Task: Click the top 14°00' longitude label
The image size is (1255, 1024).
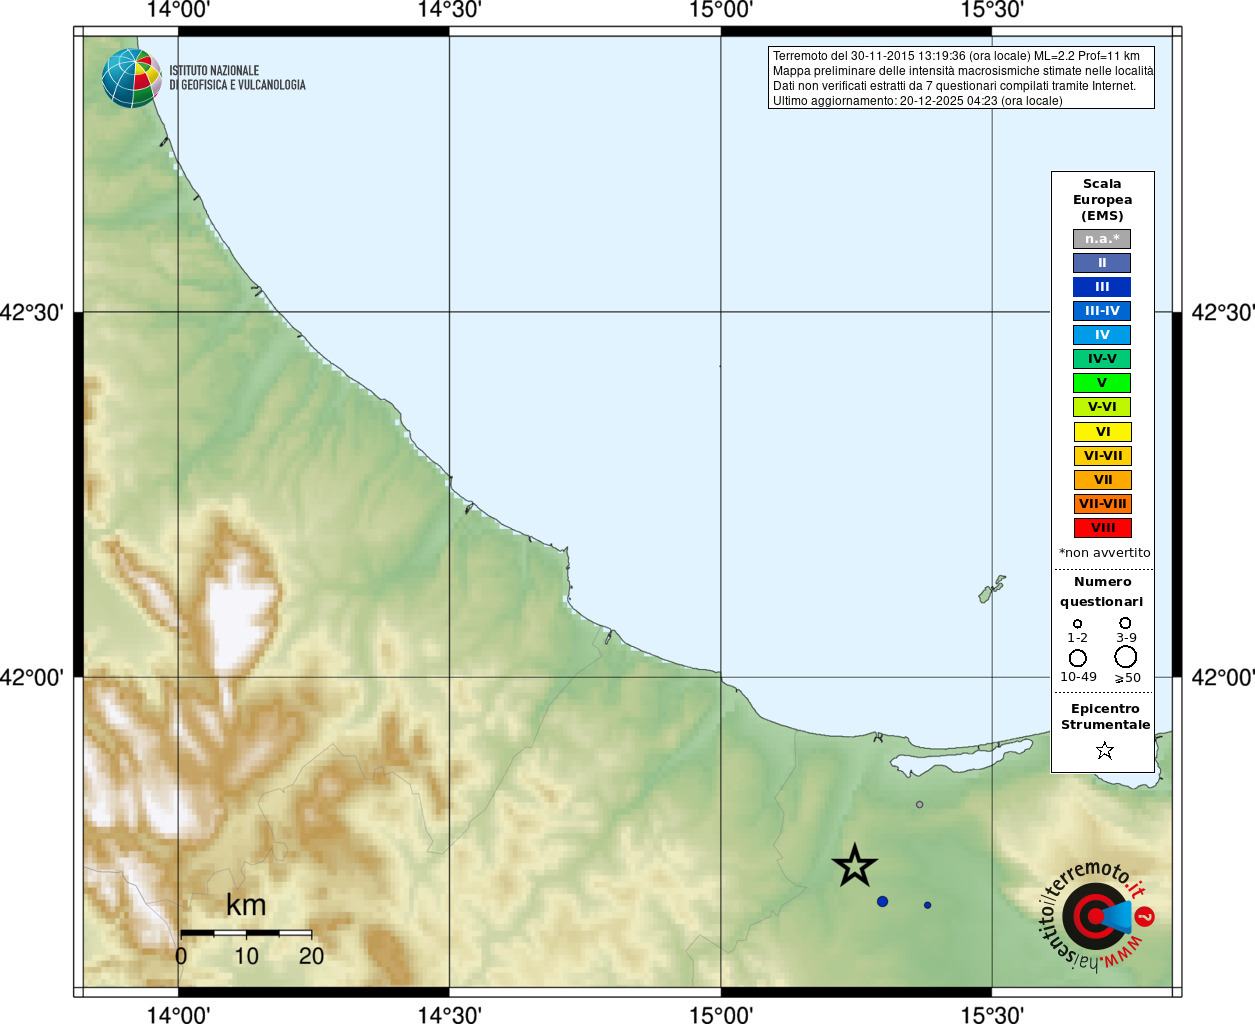Action: coord(178,10)
